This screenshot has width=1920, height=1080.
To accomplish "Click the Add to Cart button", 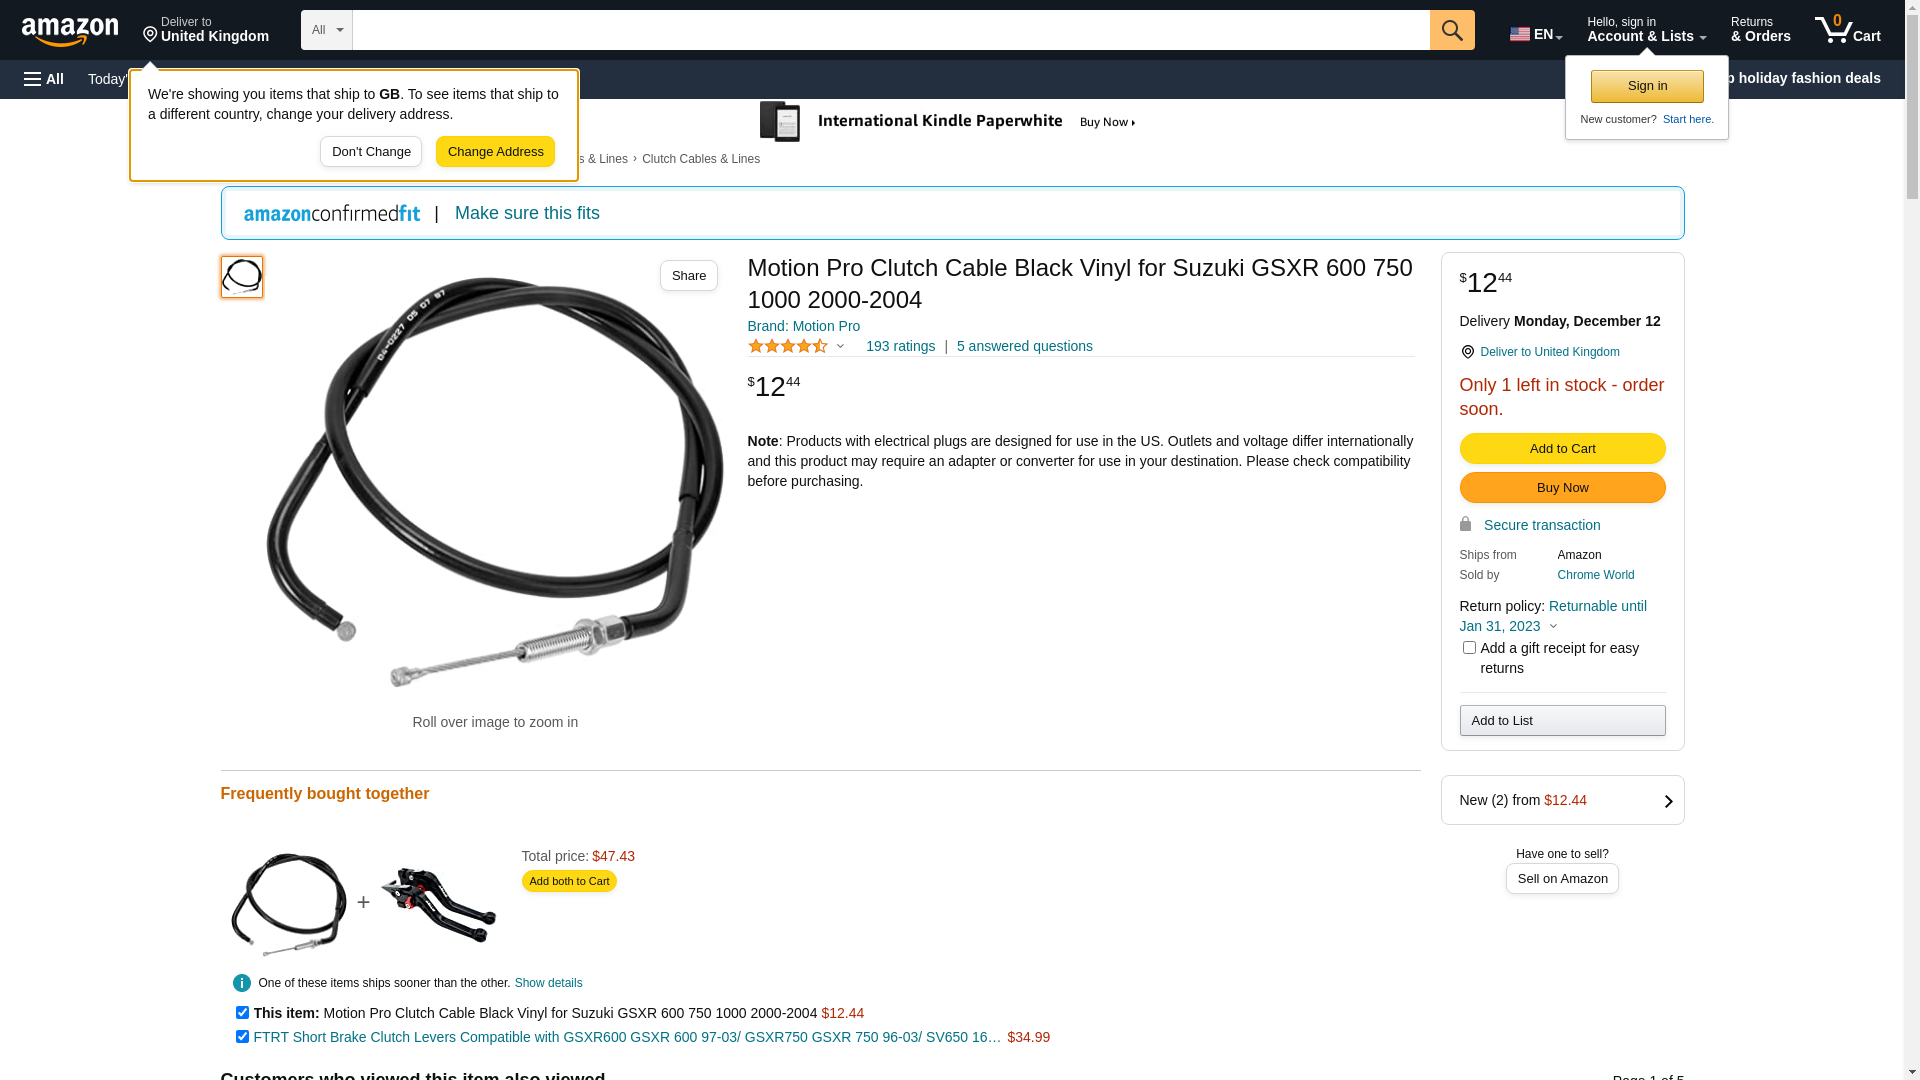I will [1562, 449].
